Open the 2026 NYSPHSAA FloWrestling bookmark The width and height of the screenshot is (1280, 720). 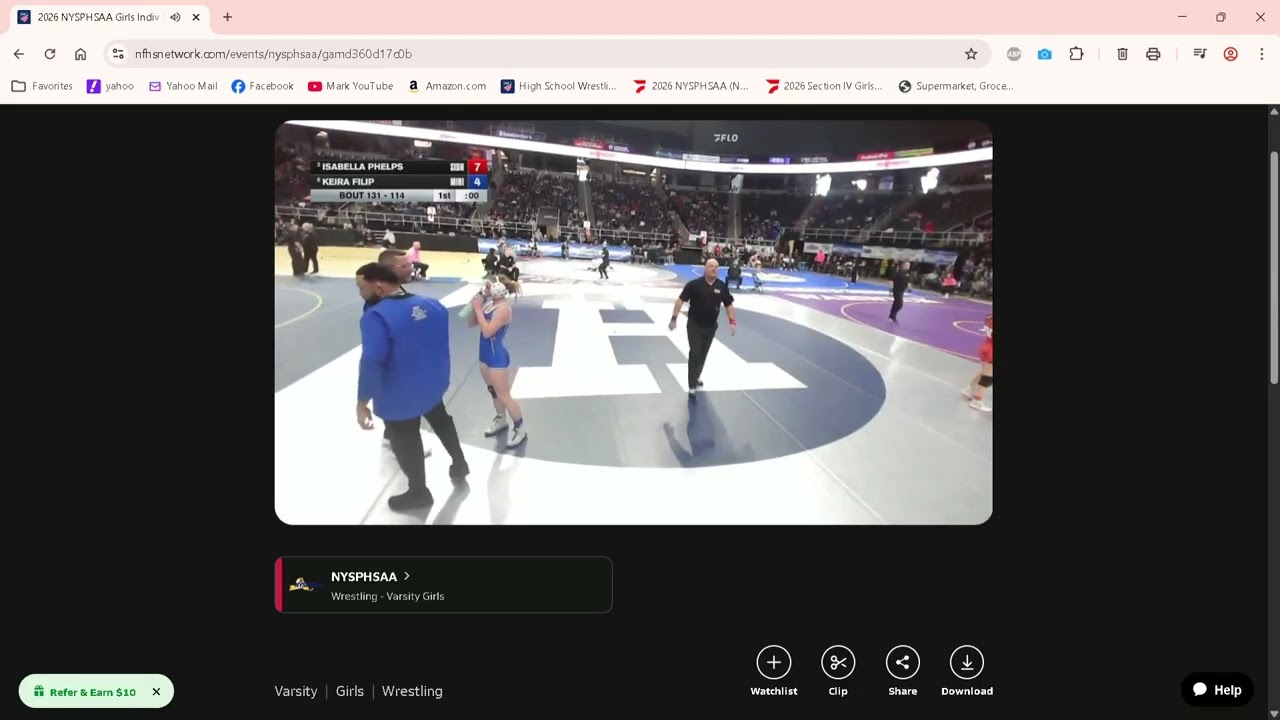[691, 86]
